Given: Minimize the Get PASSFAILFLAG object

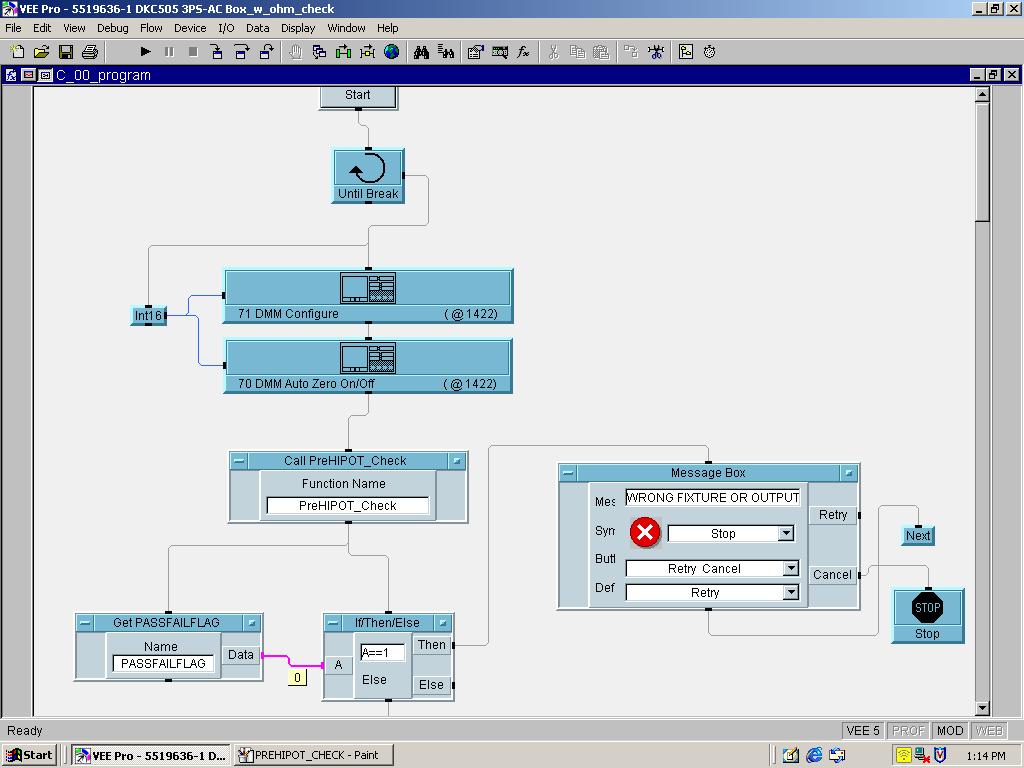Looking at the screenshot, I should point(85,623).
